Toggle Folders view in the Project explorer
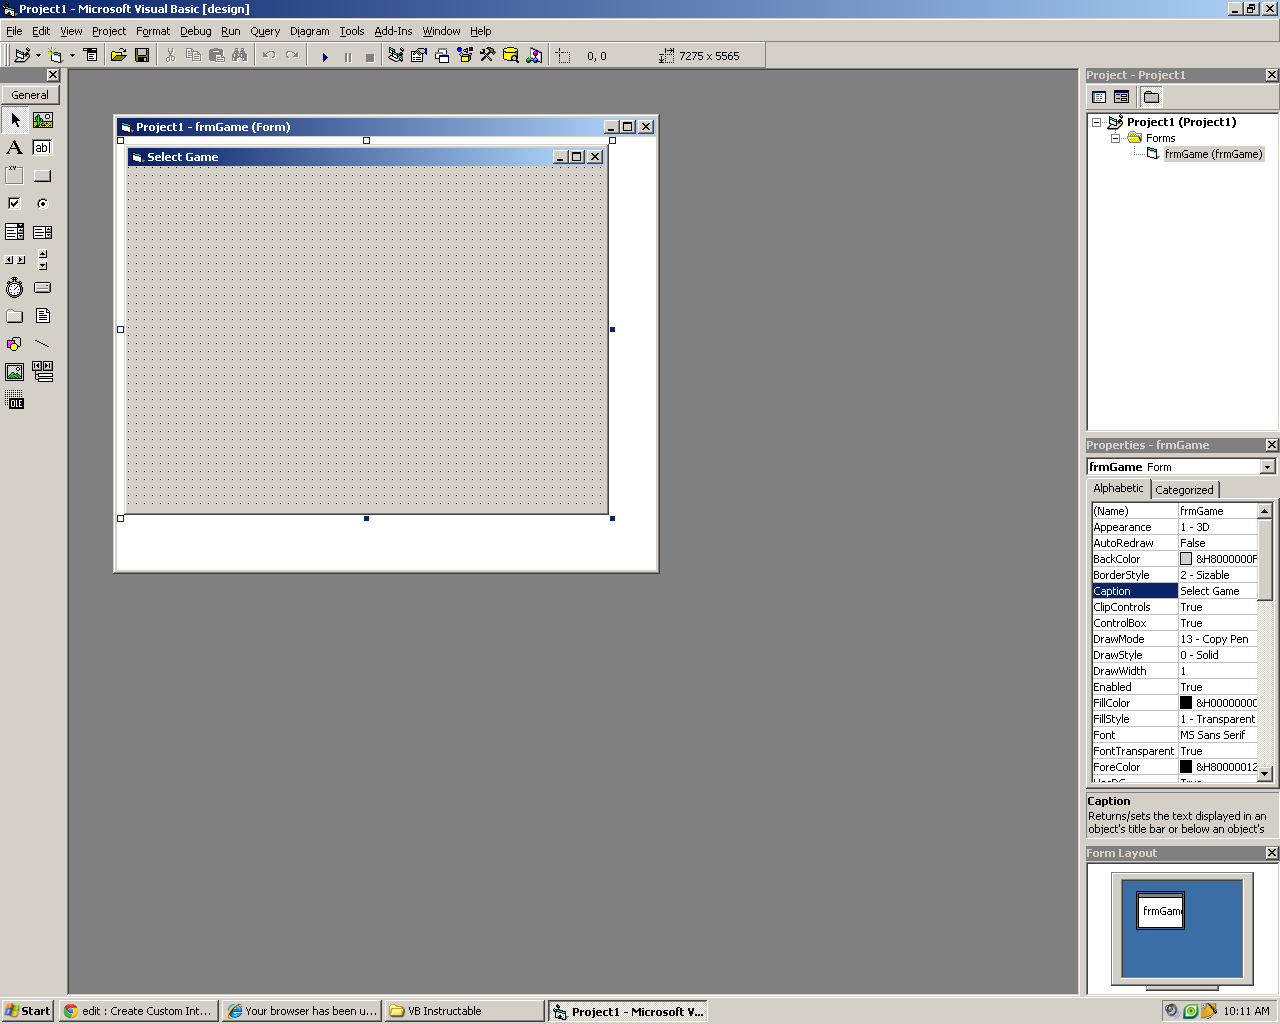Screen dimensions: 1280x1024 point(1151,97)
